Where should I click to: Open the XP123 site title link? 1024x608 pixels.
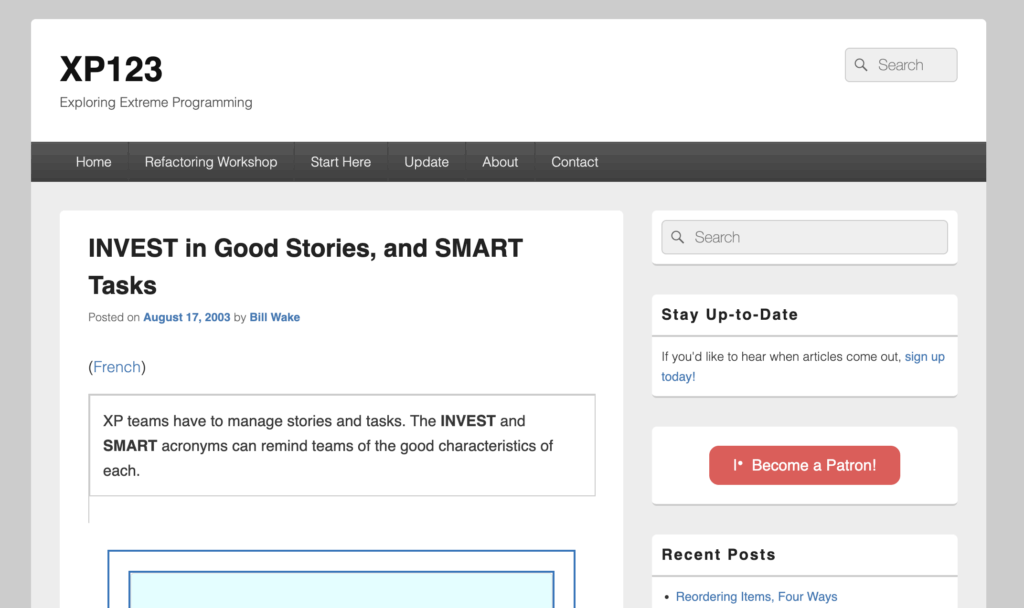click(x=111, y=69)
